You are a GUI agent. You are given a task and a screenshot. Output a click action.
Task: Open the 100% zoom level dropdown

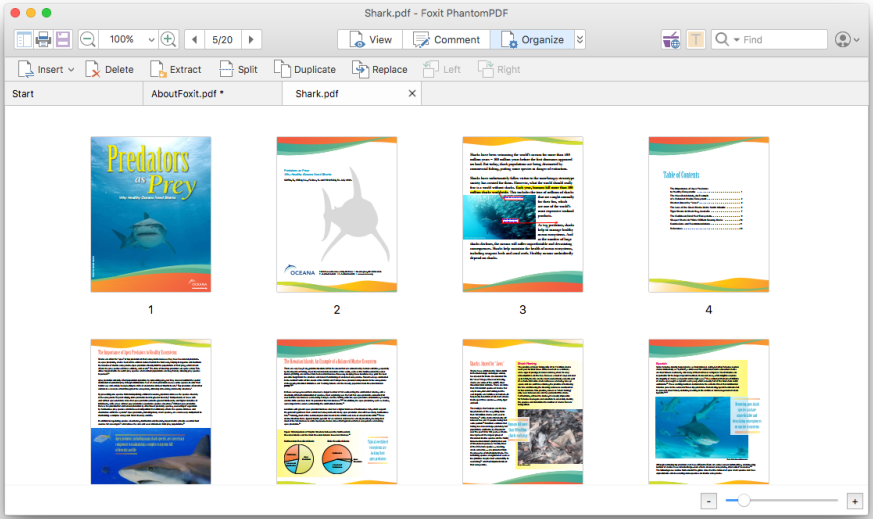coord(151,40)
